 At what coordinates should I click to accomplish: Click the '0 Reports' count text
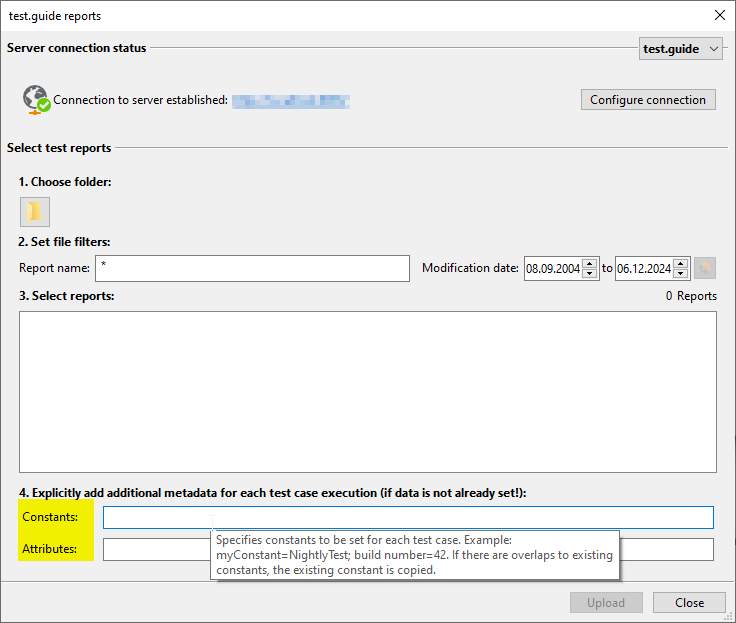tap(691, 296)
